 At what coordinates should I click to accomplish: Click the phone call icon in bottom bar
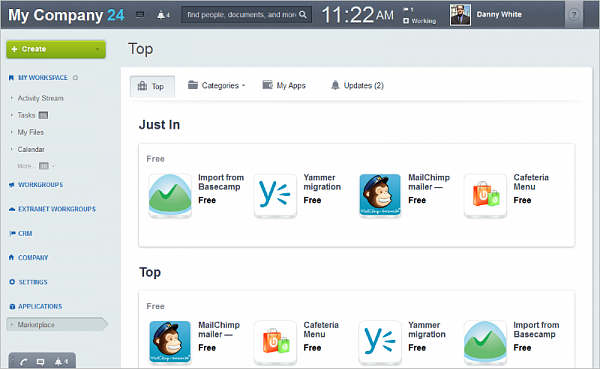tap(24, 362)
